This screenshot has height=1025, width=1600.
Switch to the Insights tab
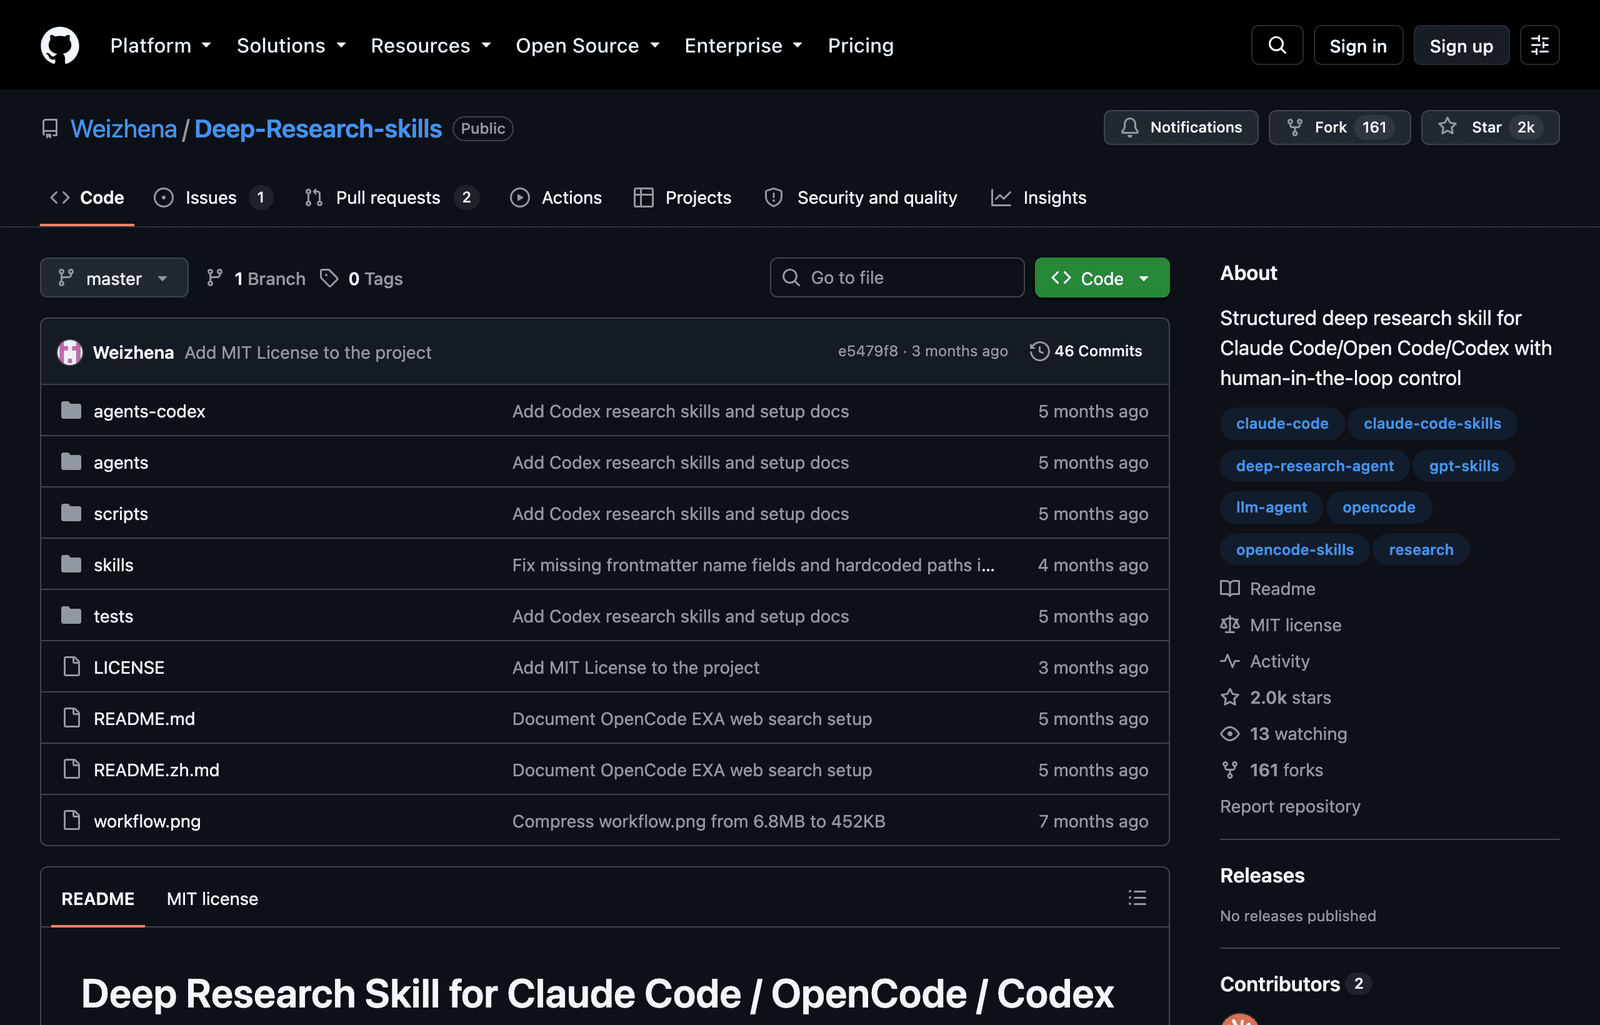[x=1039, y=198]
